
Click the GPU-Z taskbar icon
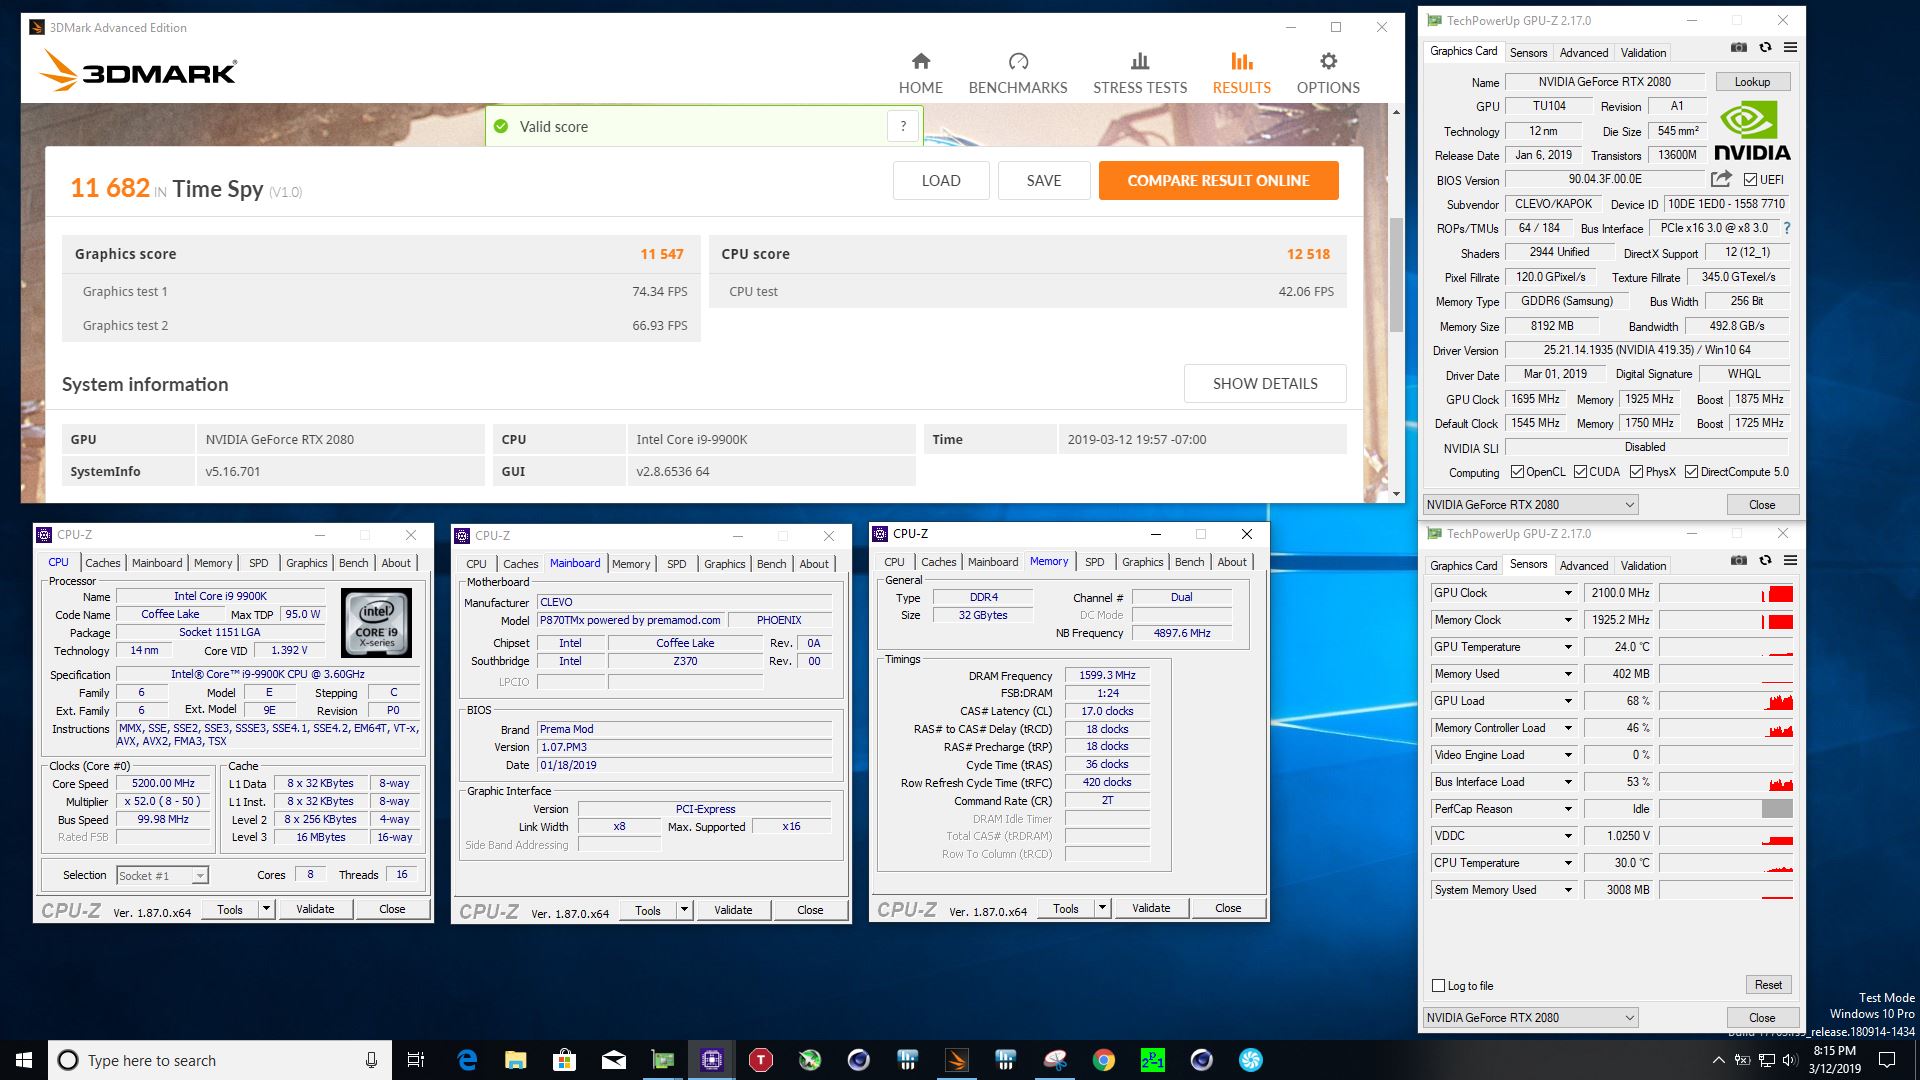tap(663, 1060)
